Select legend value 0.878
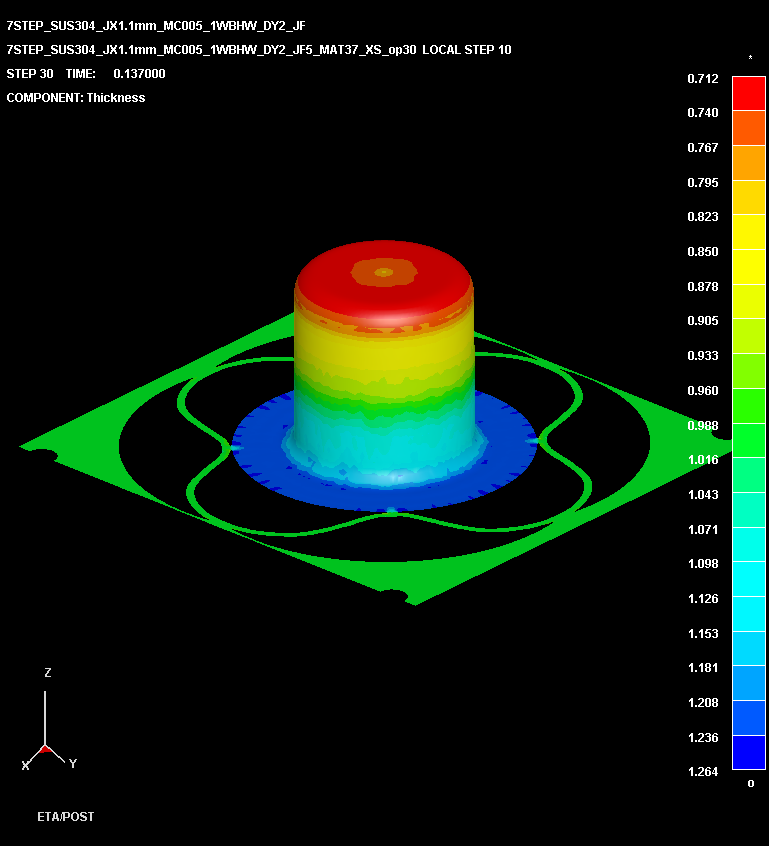 pos(703,286)
